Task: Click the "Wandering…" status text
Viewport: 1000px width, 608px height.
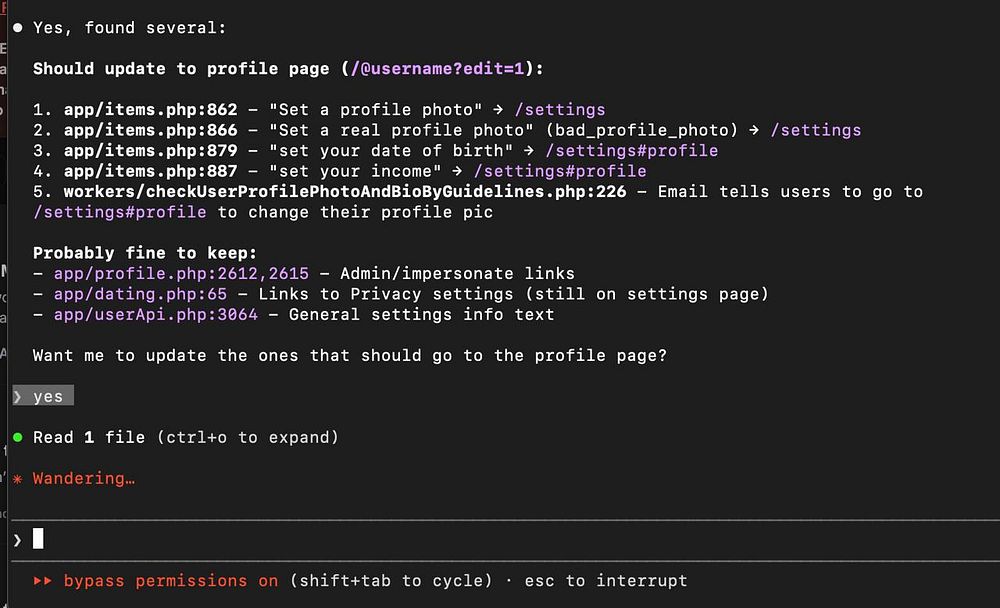Action: [84, 479]
